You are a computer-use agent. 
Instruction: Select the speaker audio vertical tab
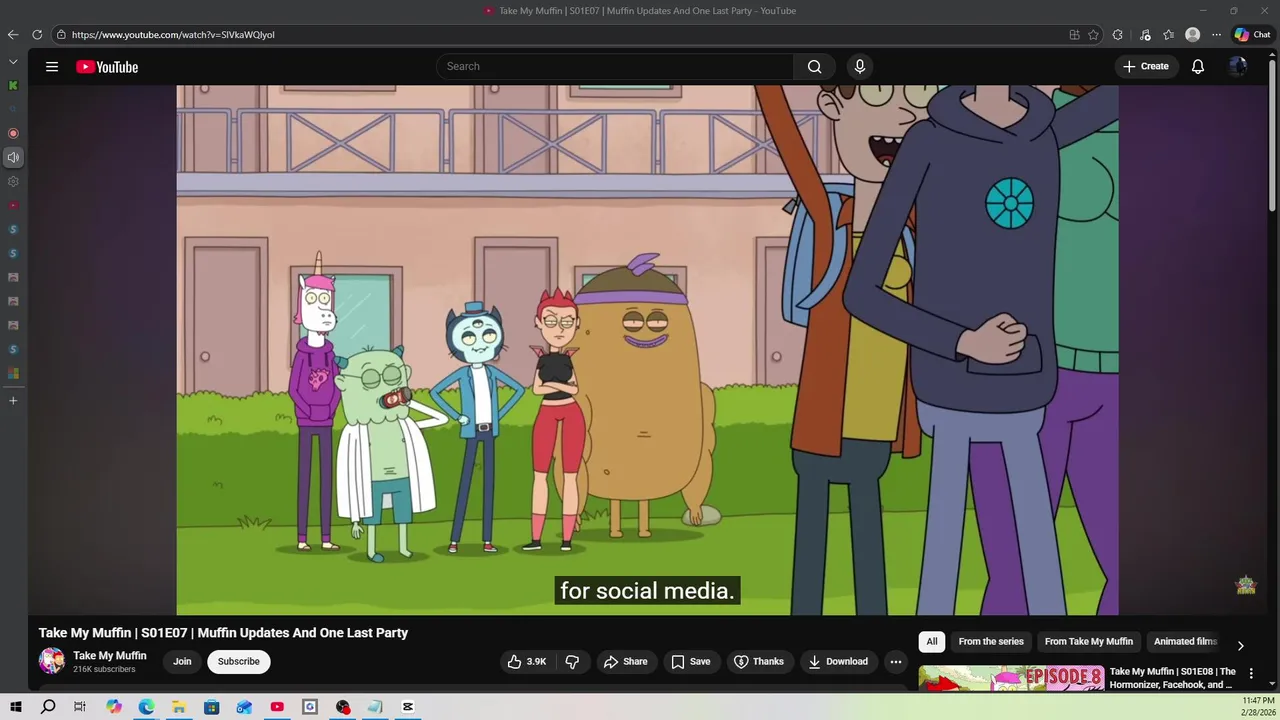coord(13,157)
